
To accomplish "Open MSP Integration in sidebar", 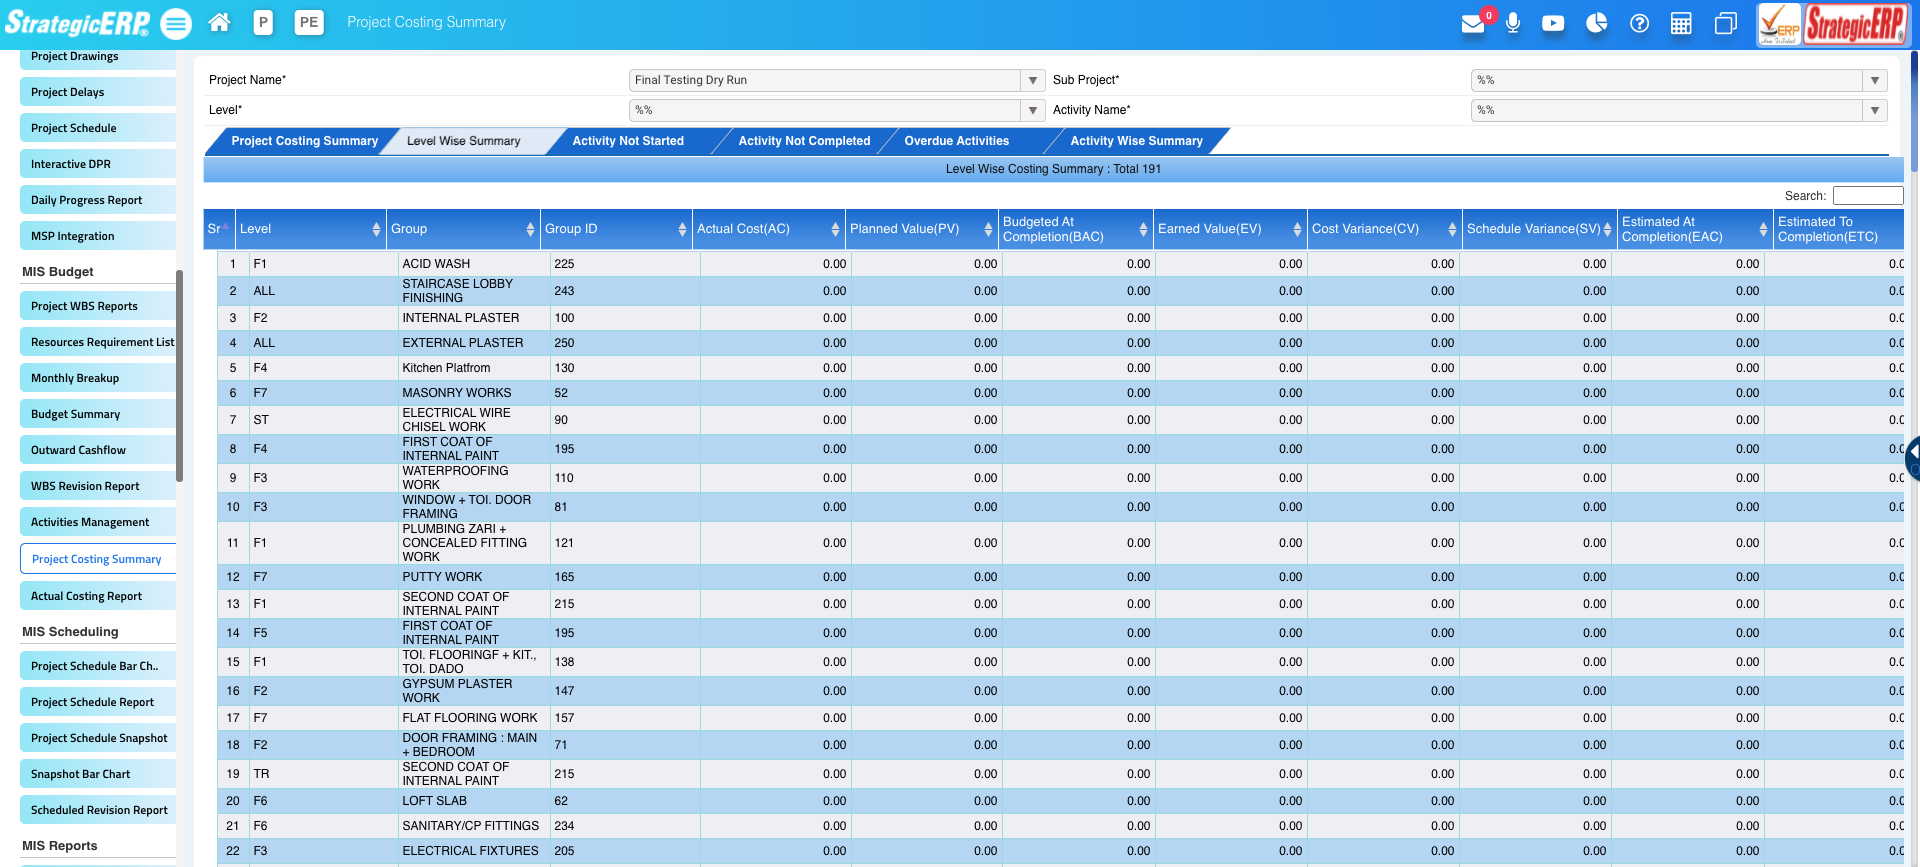I will tap(98, 236).
